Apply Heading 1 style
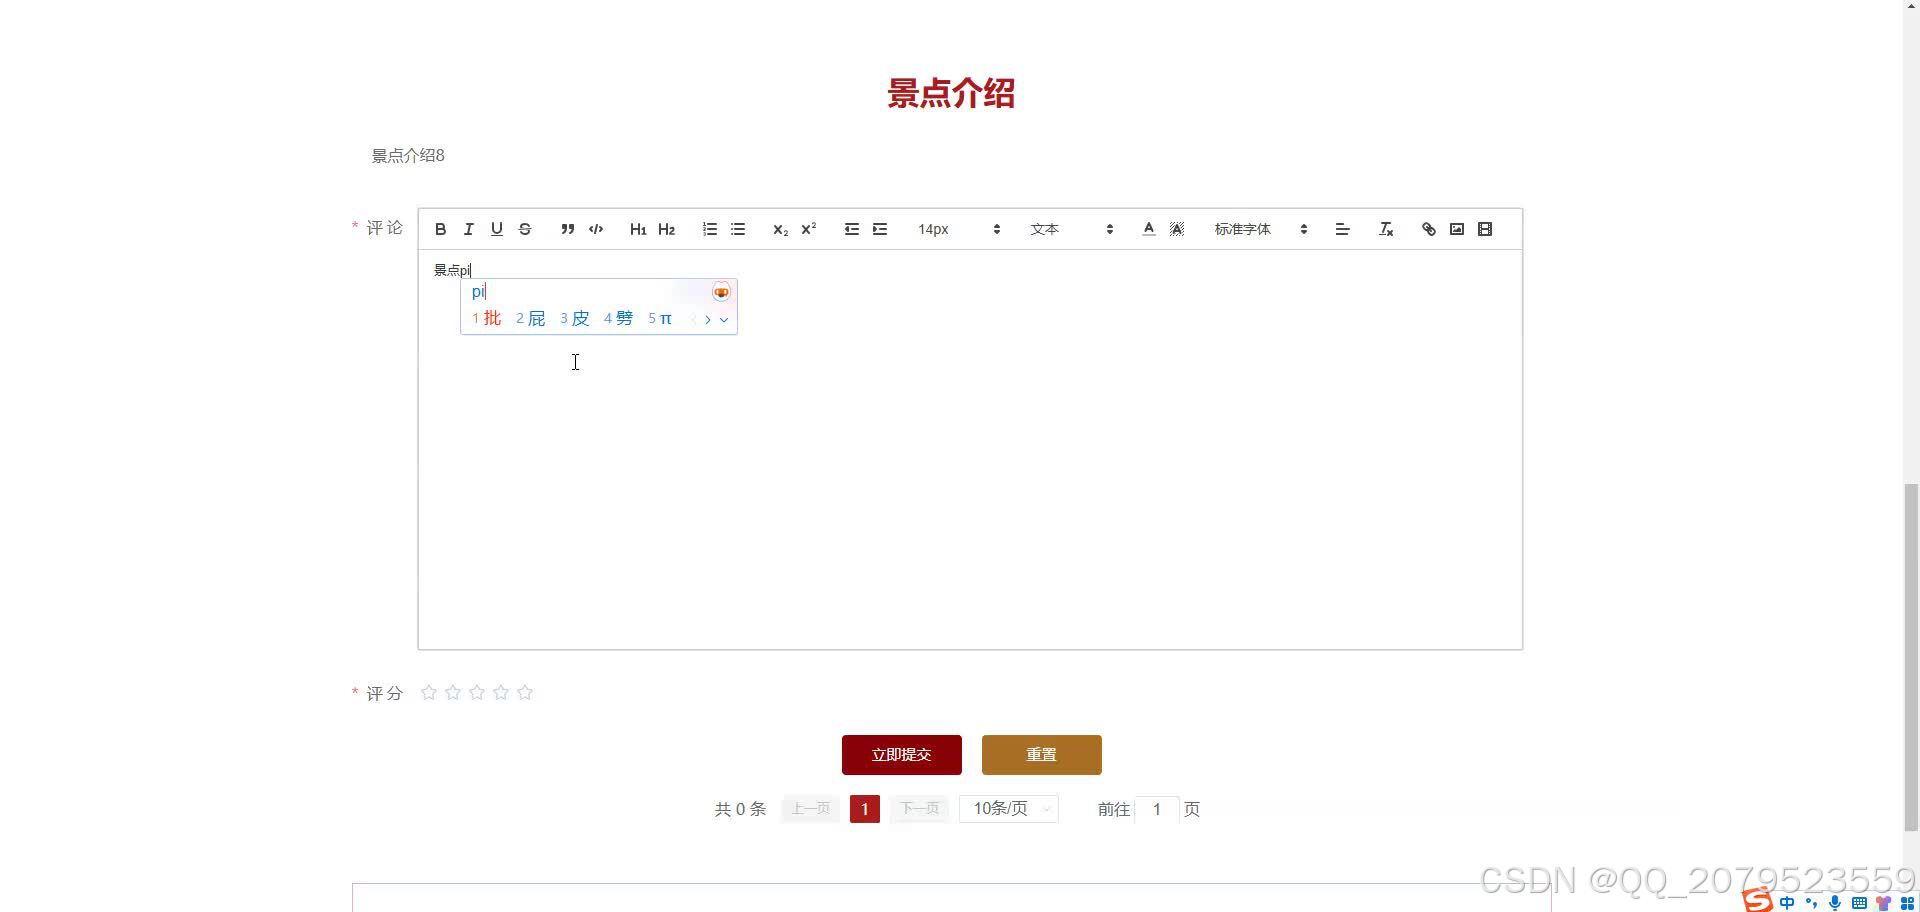Viewport: 1920px width, 912px height. 638,229
